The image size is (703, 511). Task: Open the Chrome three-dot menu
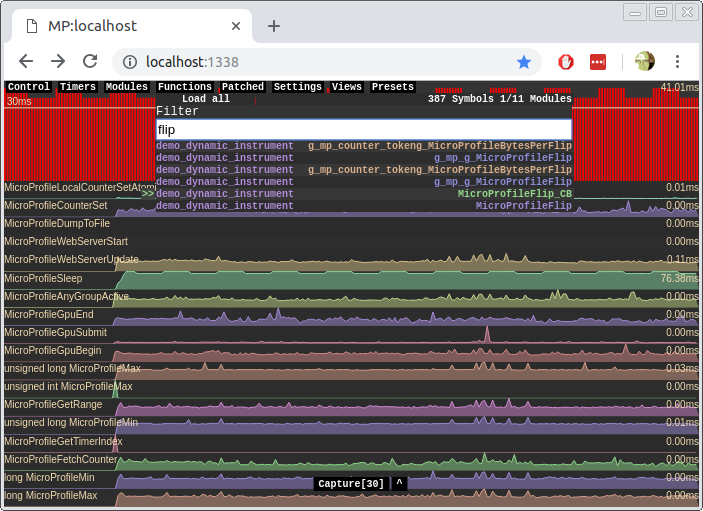[x=678, y=62]
